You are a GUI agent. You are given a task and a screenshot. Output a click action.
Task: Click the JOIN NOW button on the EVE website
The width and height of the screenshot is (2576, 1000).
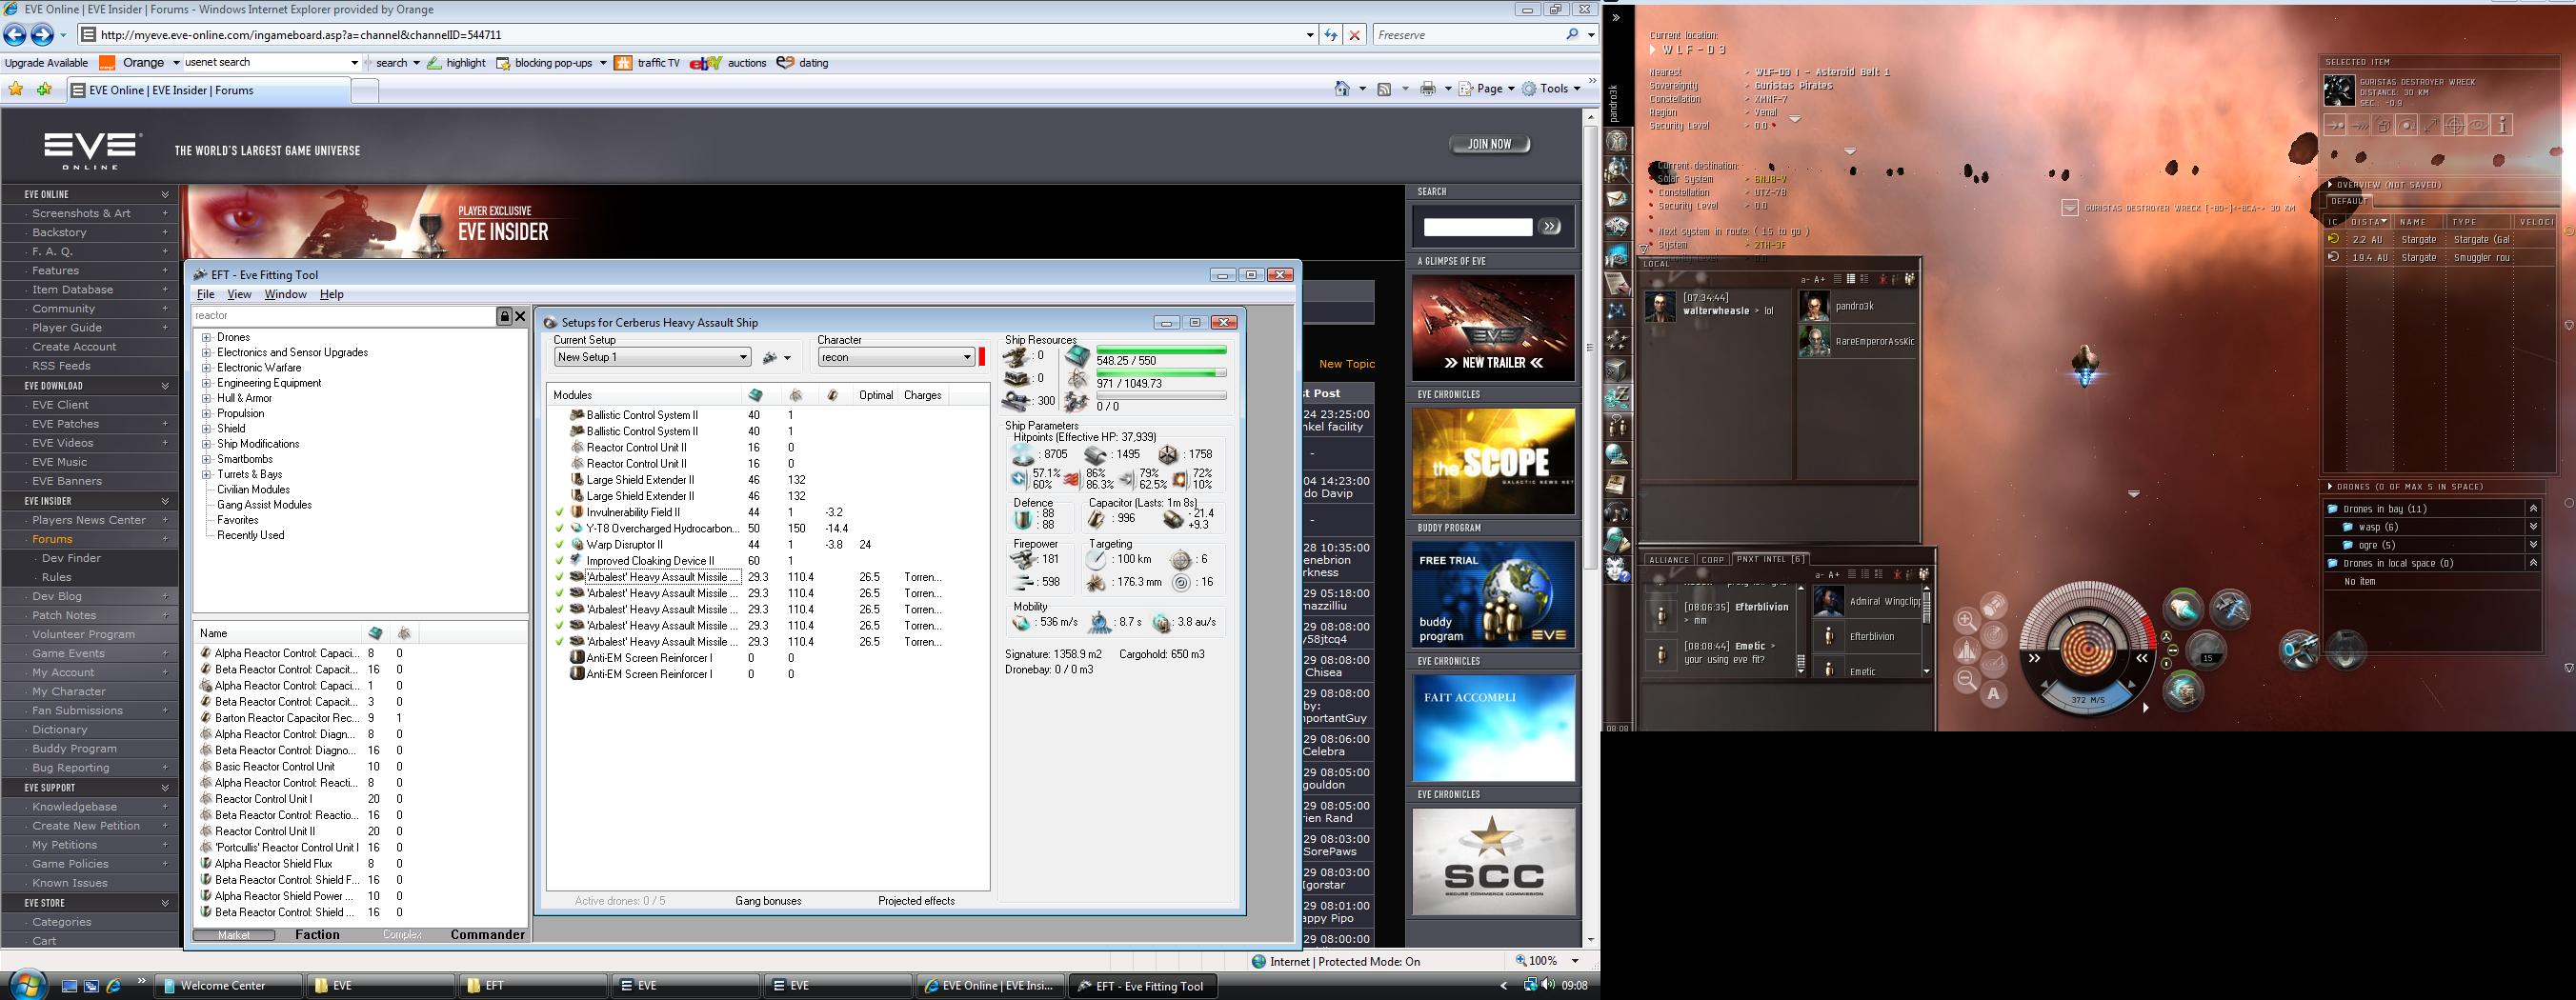[x=1489, y=144]
